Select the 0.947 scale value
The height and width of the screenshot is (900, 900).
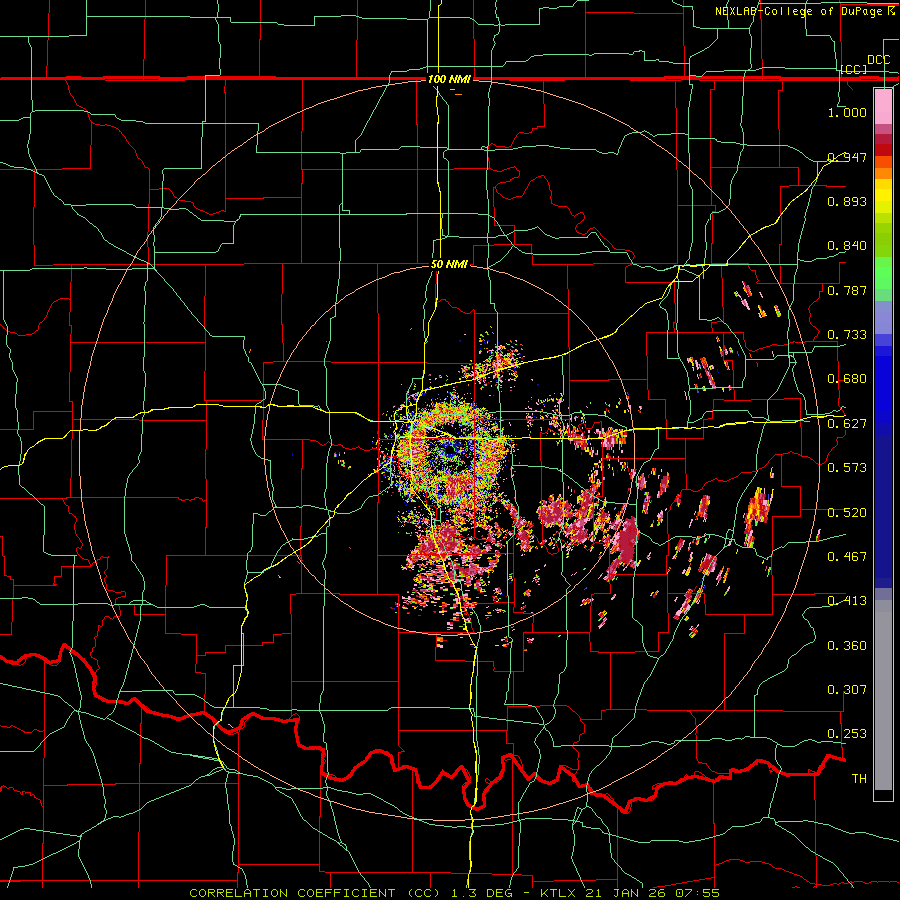click(847, 157)
